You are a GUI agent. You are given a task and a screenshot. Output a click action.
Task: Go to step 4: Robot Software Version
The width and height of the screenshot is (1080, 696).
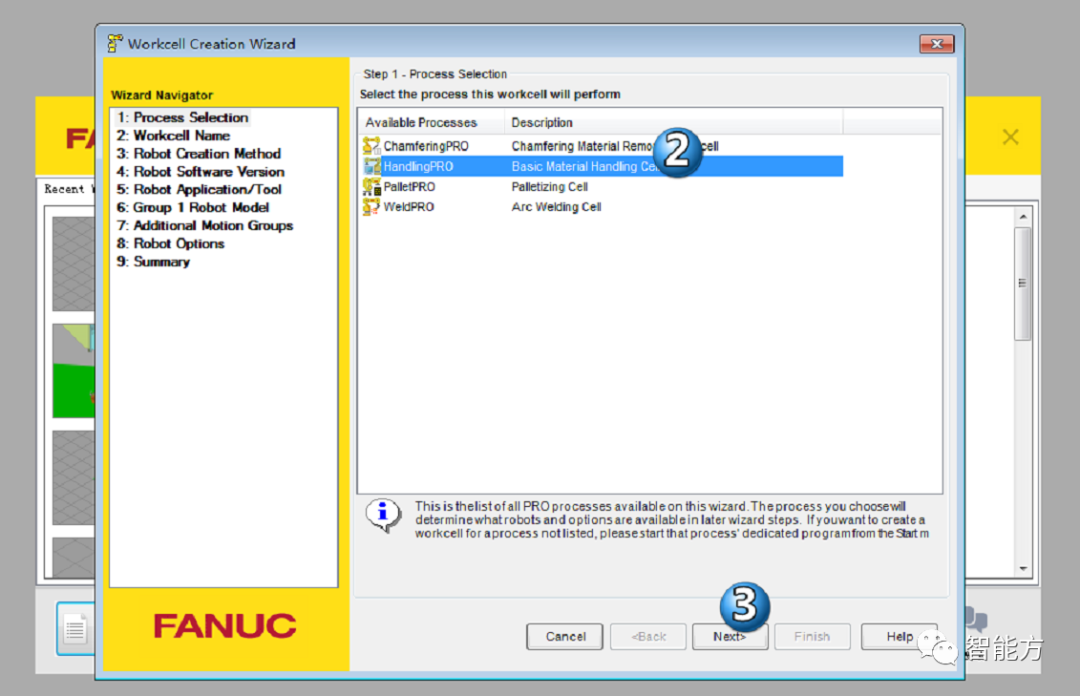tap(200, 172)
